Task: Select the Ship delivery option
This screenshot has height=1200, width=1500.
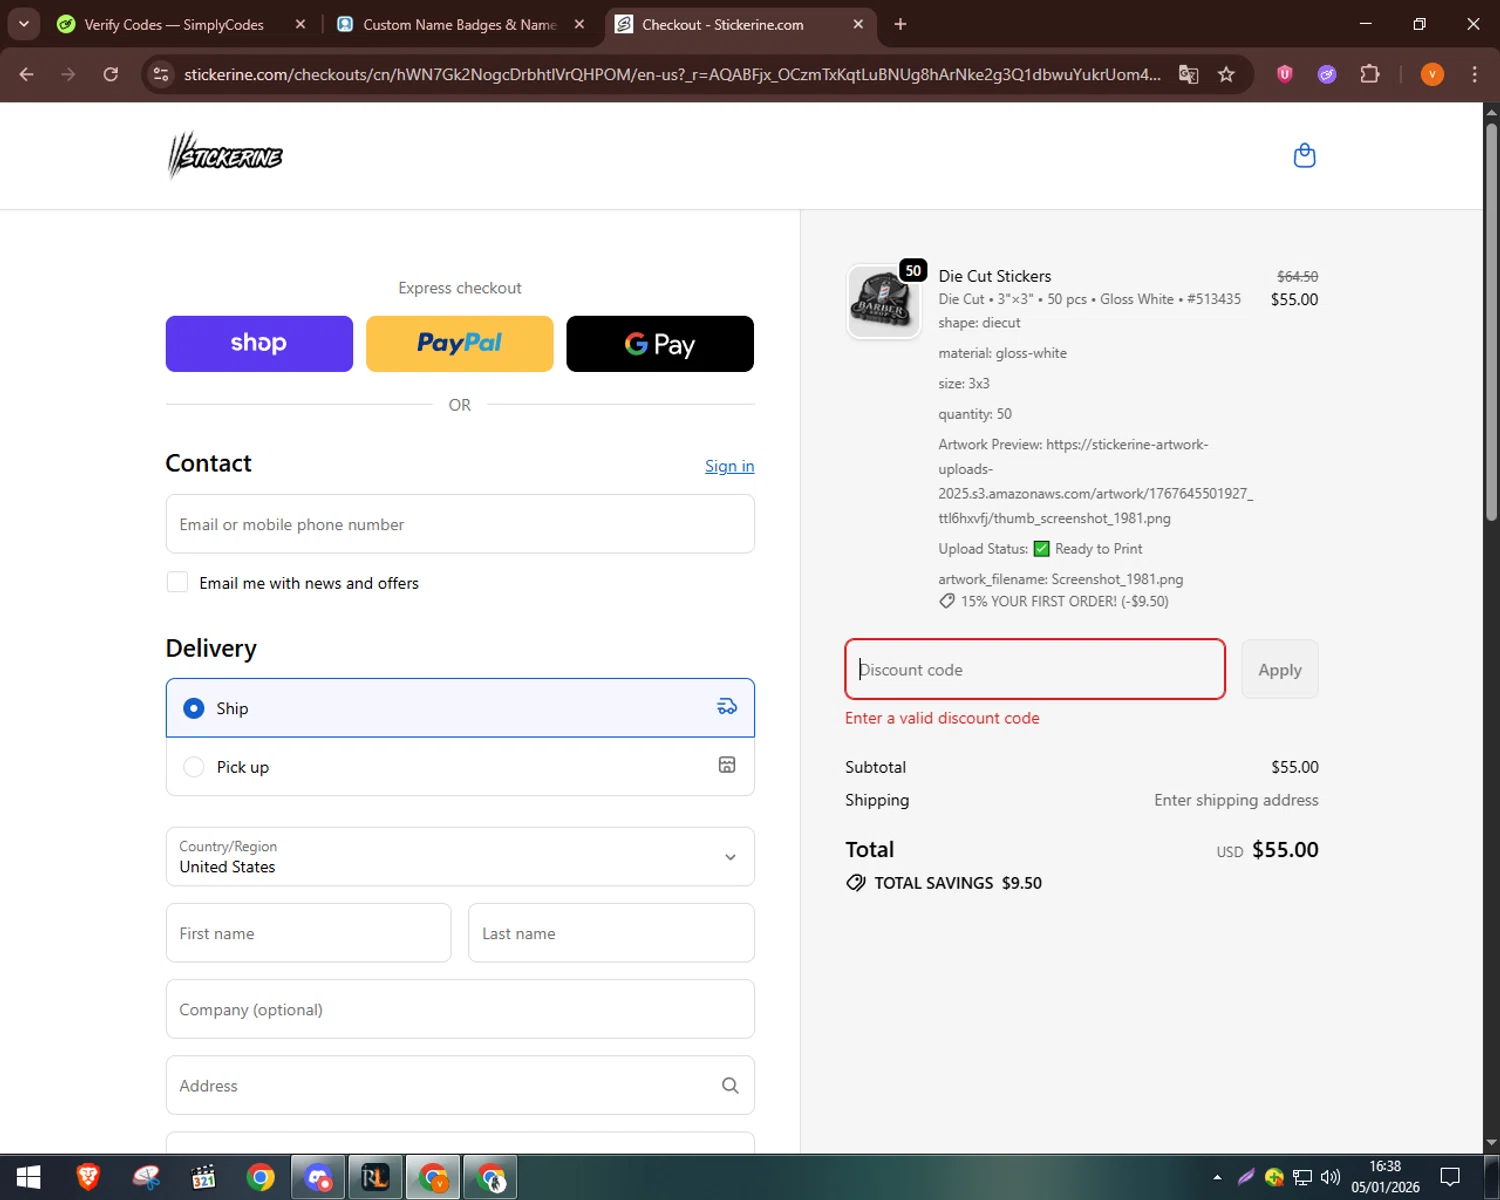Action: [x=460, y=708]
